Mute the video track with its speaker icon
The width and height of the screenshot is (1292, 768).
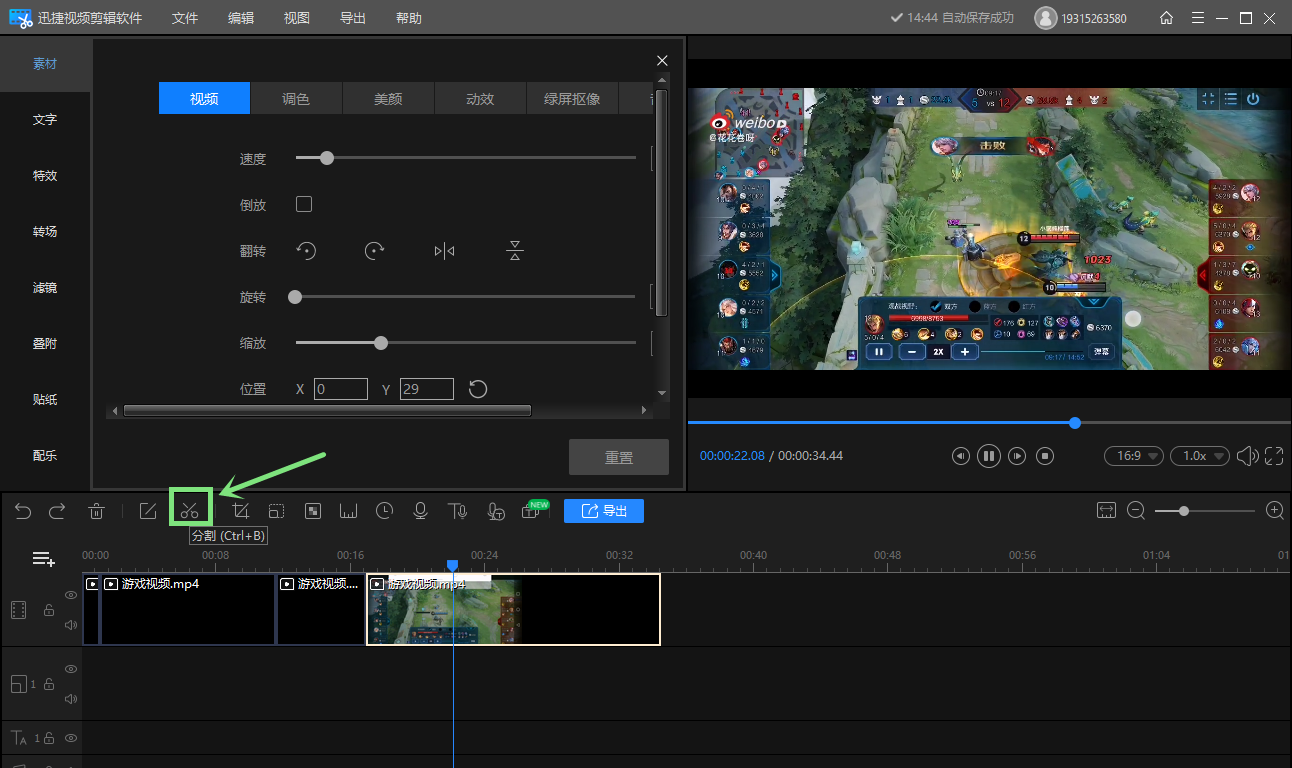point(71,625)
